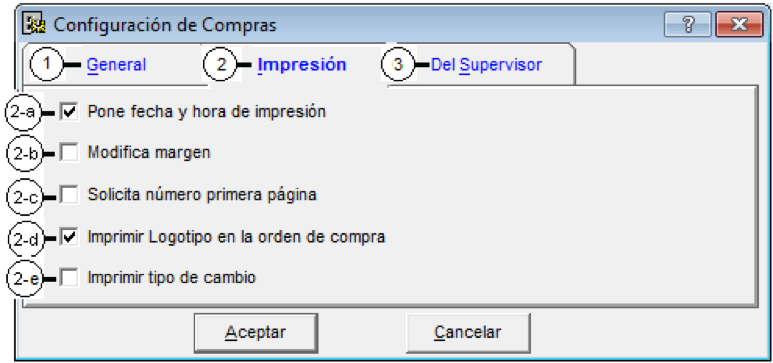The width and height of the screenshot is (773, 363).
Task: Close the Configuración de Compras dialog
Action: (x=739, y=25)
